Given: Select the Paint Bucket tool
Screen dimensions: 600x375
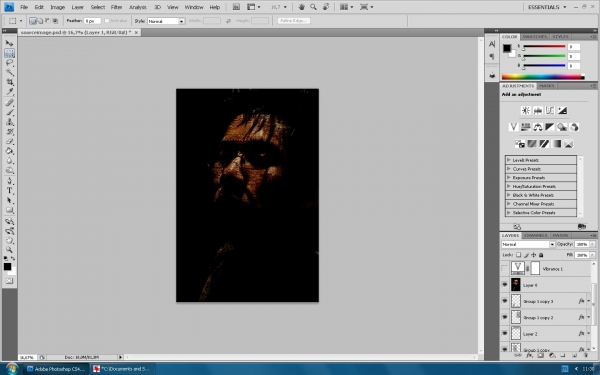Looking at the screenshot, I should [10, 151].
